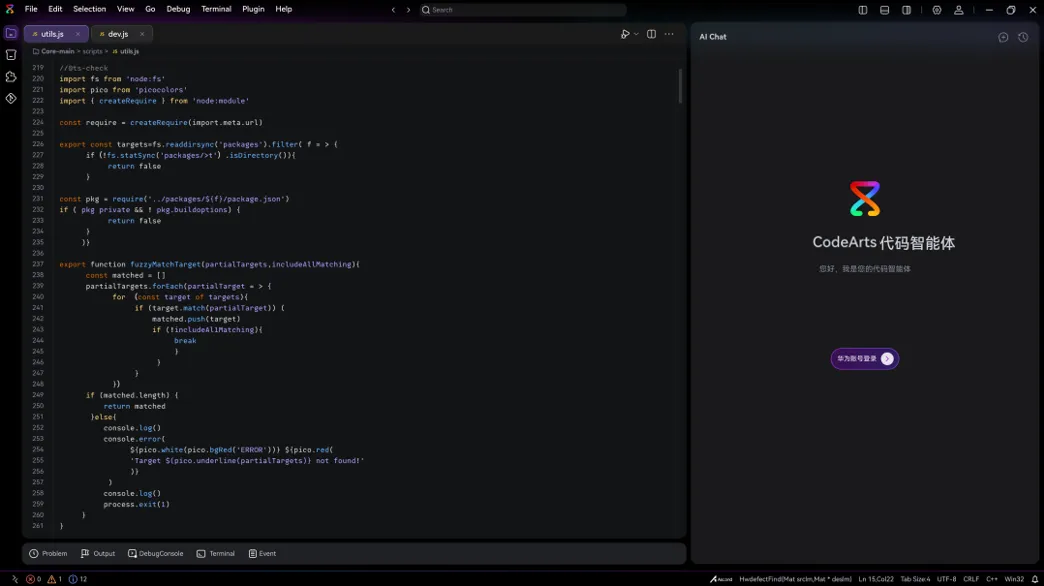Click utils.js in the breadcrumb

click(x=129, y=51)
